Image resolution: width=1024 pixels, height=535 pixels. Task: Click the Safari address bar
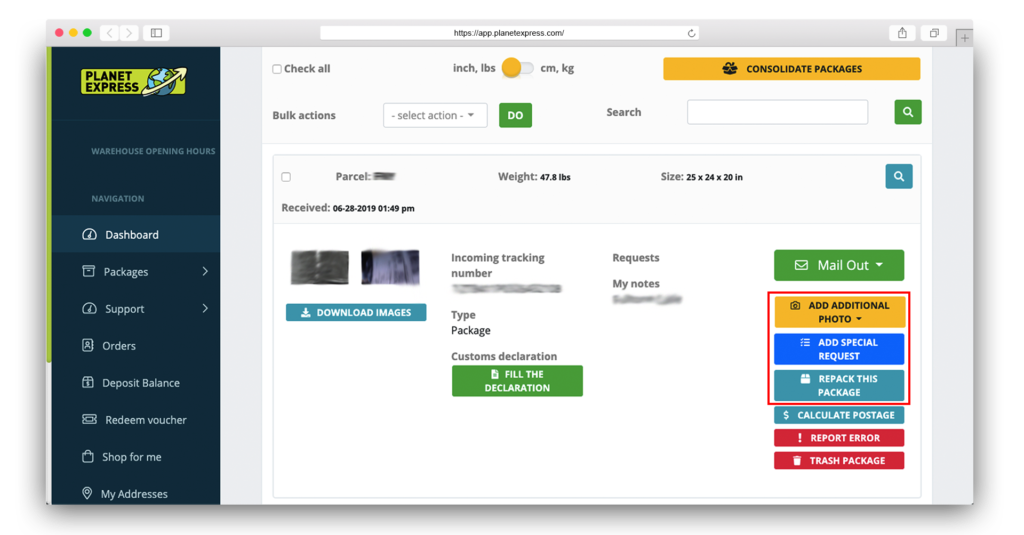509,33
